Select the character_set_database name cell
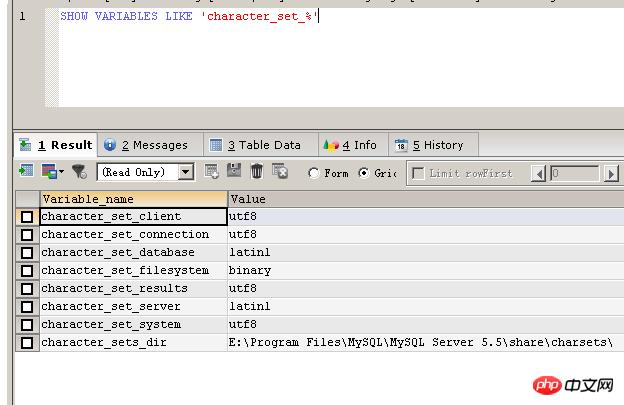The image size is (624, 405). (x=134, y=252)
